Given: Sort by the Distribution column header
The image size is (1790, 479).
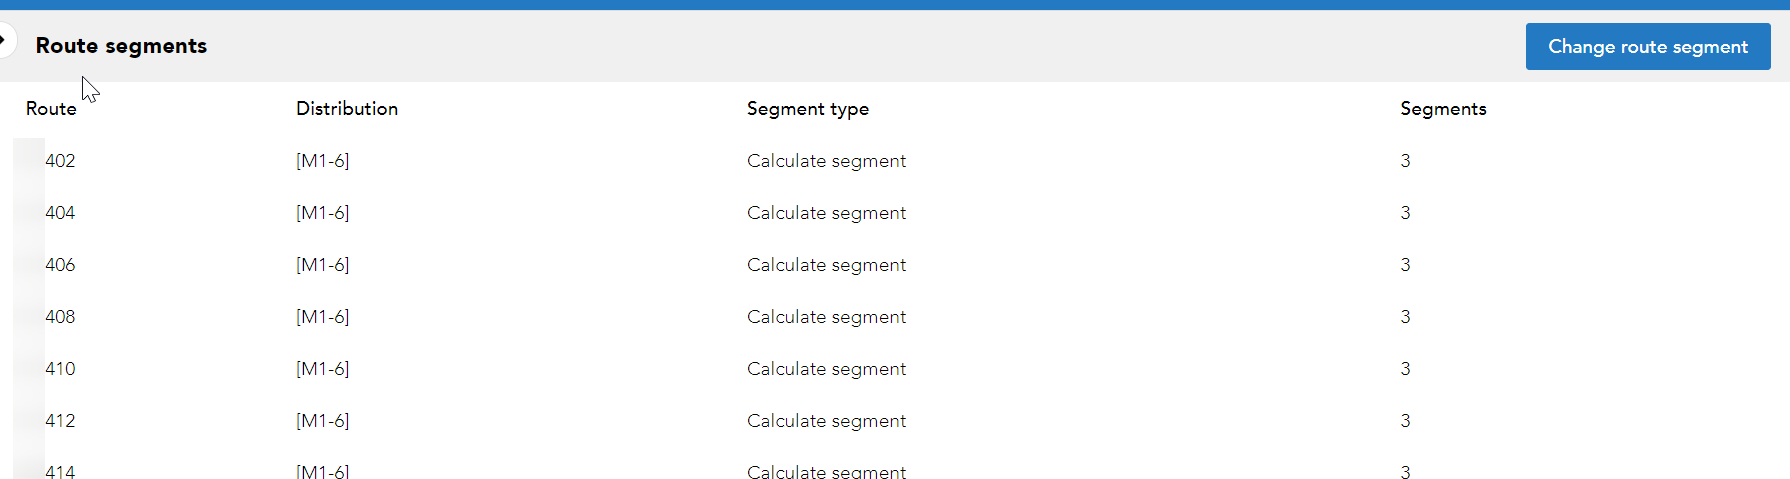Looking at the screenshot, I should [x=347, y=109].
